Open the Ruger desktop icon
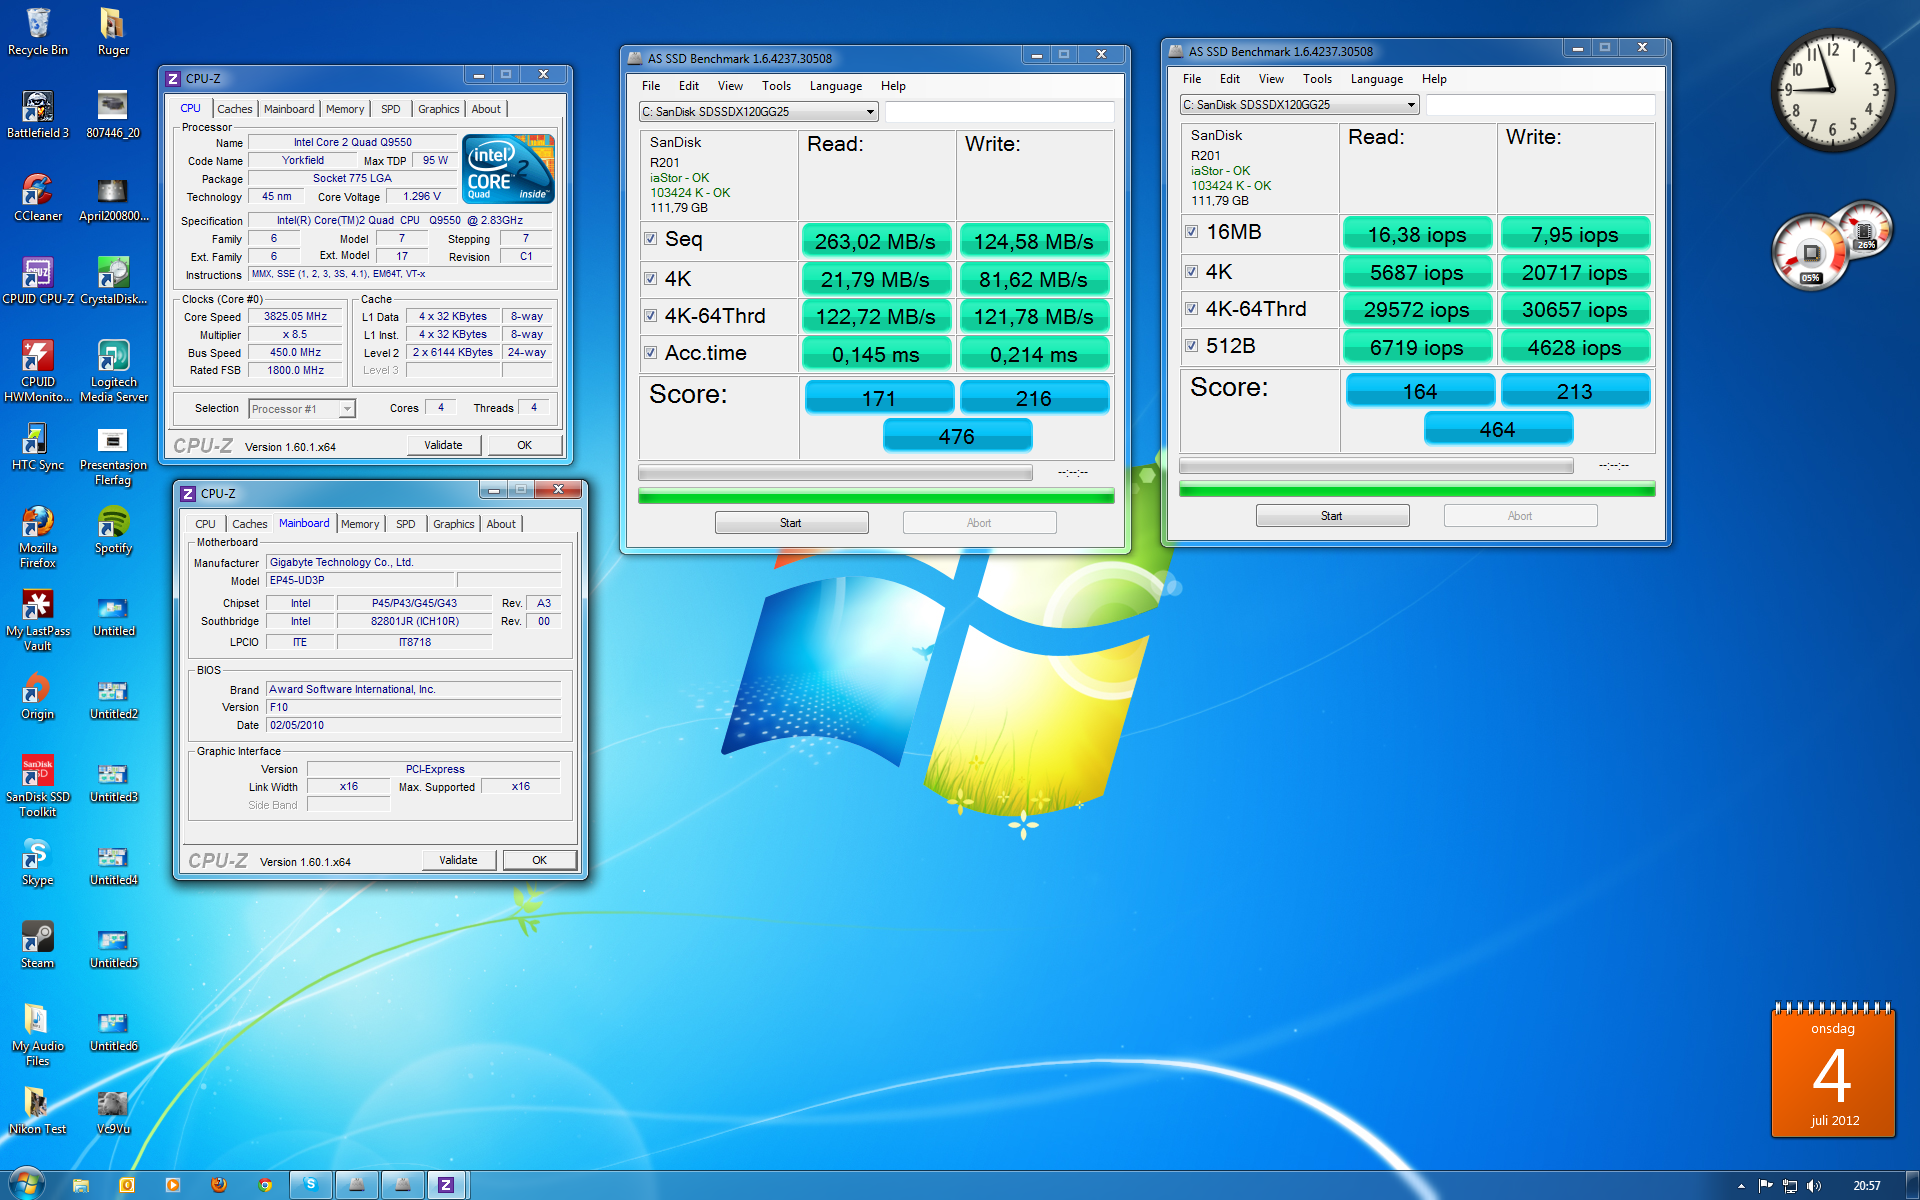 [113, 31]
